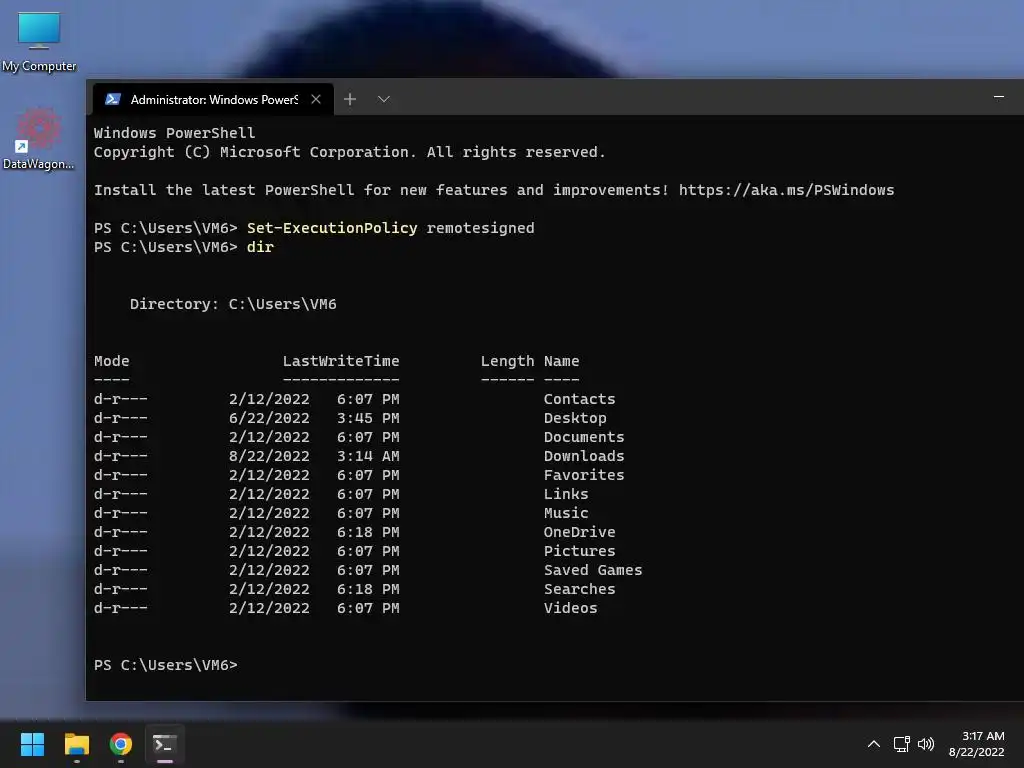Expand the terminal profile dropdown
1024x768 pixels.
[384, 99]
